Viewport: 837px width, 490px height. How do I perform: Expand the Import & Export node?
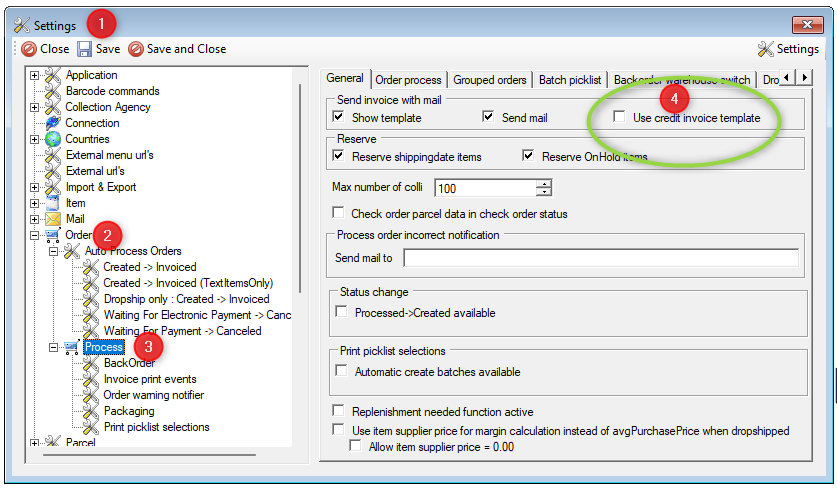[35, 187]
